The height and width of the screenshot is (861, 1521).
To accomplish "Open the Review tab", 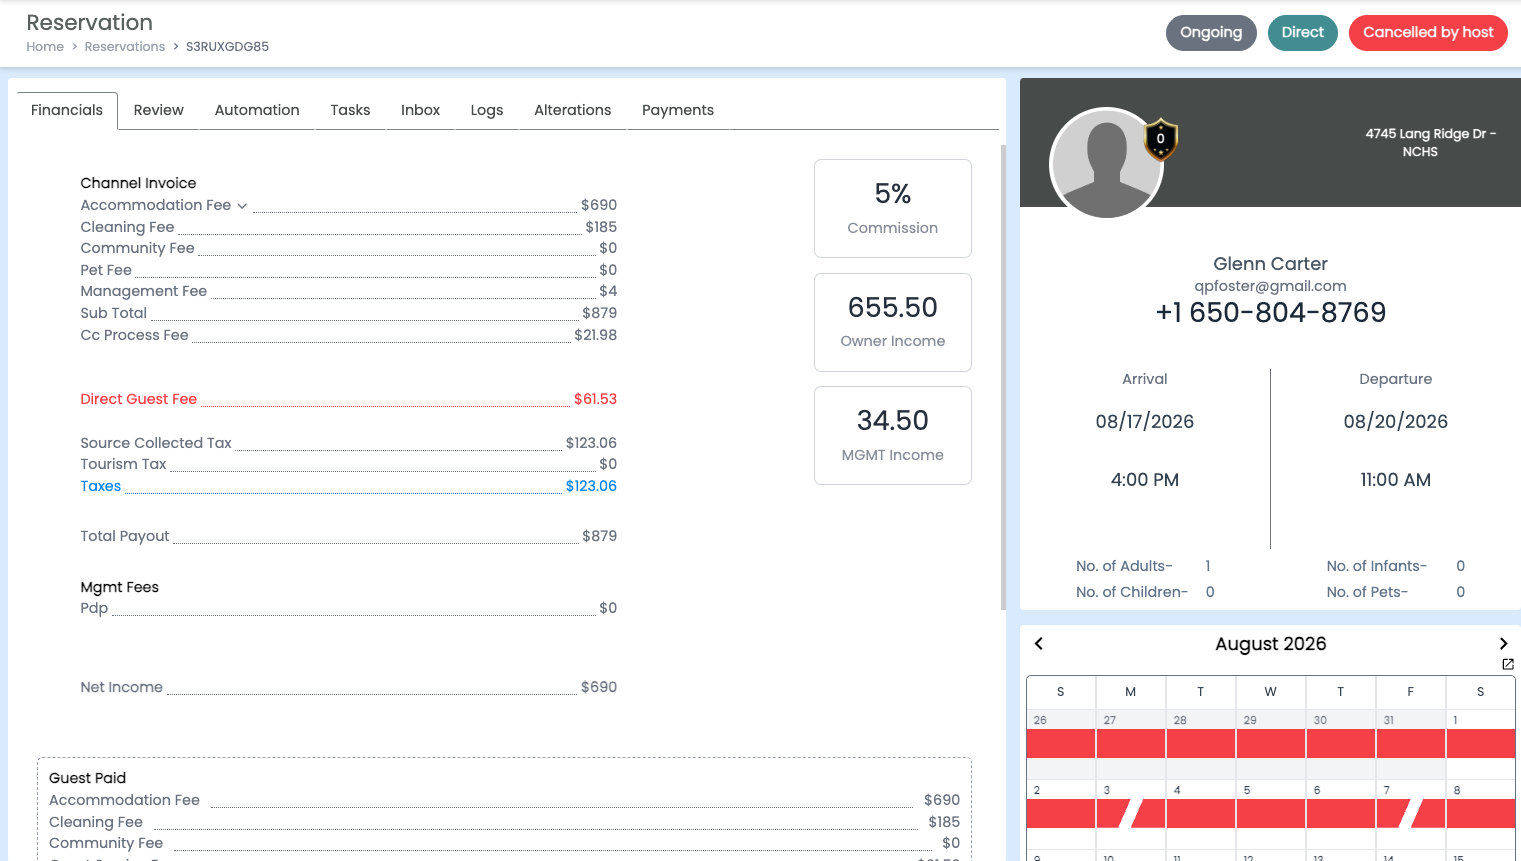I will [x=159, y=110].
